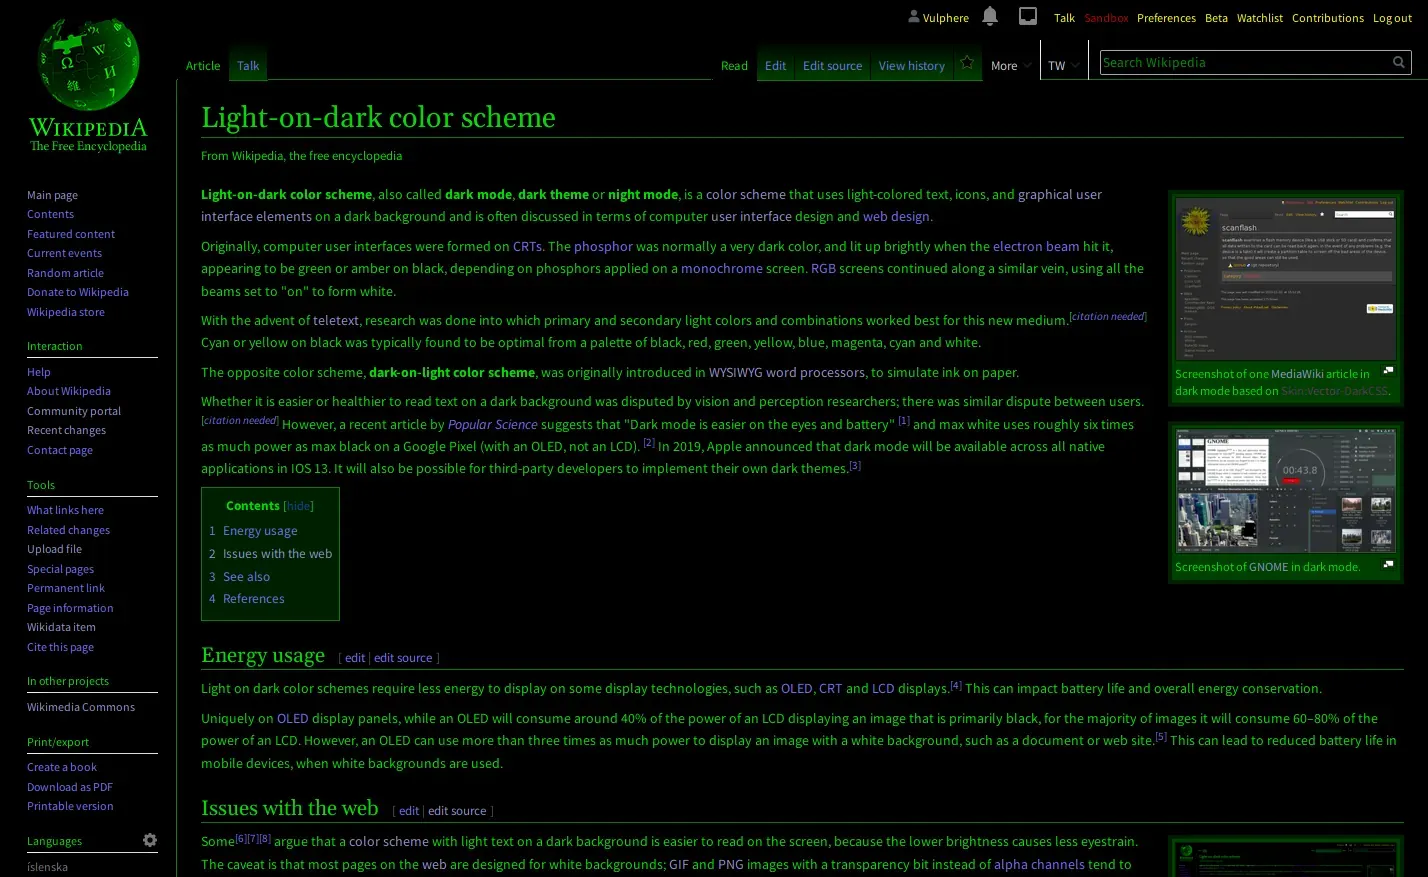Open Preferences in the top bar
1428x877 pixels.
pyautogui.click(x=1166, y=18)
